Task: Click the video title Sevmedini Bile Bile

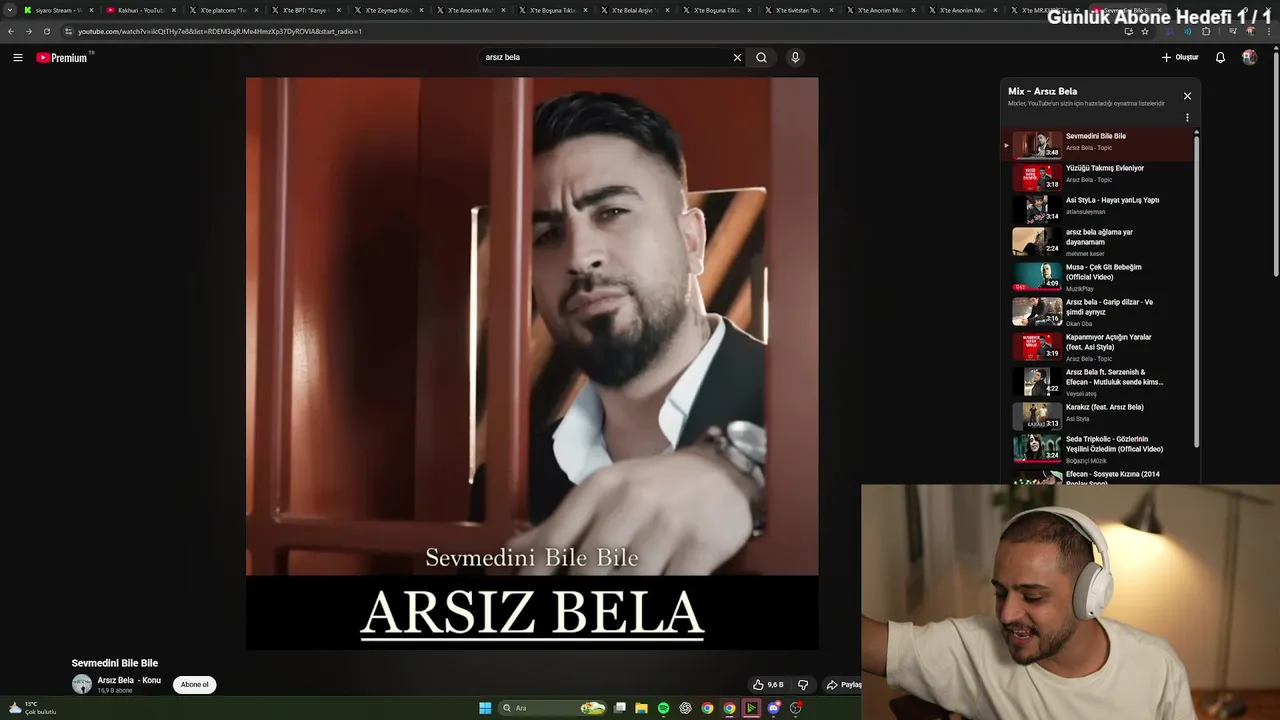Action: pyautogui.click(x=115, y=663)
